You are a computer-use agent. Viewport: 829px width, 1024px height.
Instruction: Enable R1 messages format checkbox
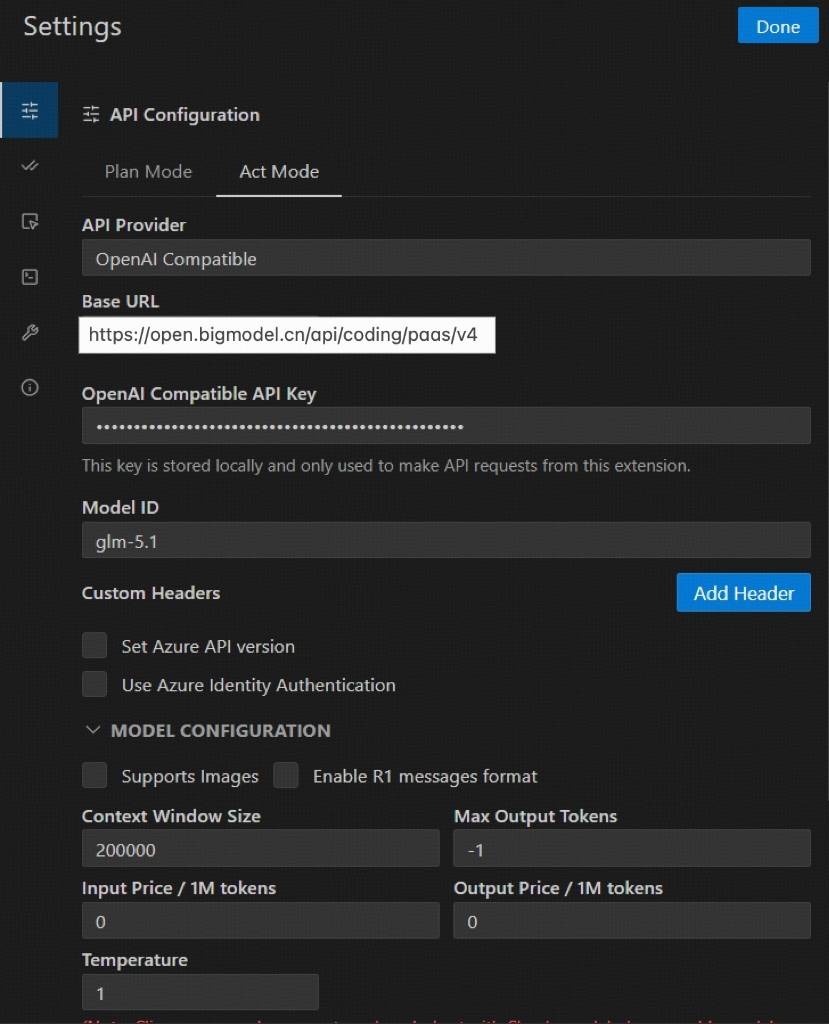[287, 776]
